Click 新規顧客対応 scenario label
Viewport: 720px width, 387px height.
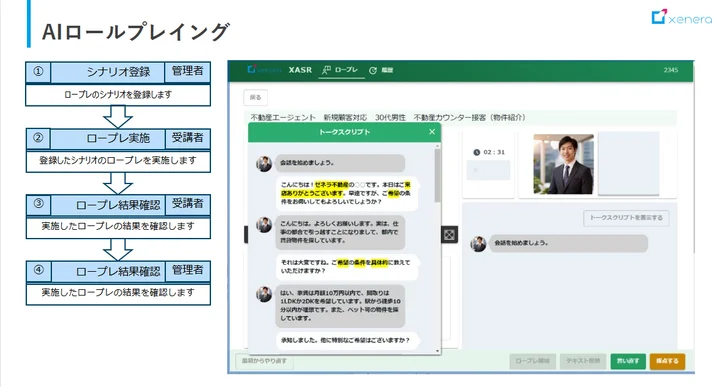click(345, 118)
